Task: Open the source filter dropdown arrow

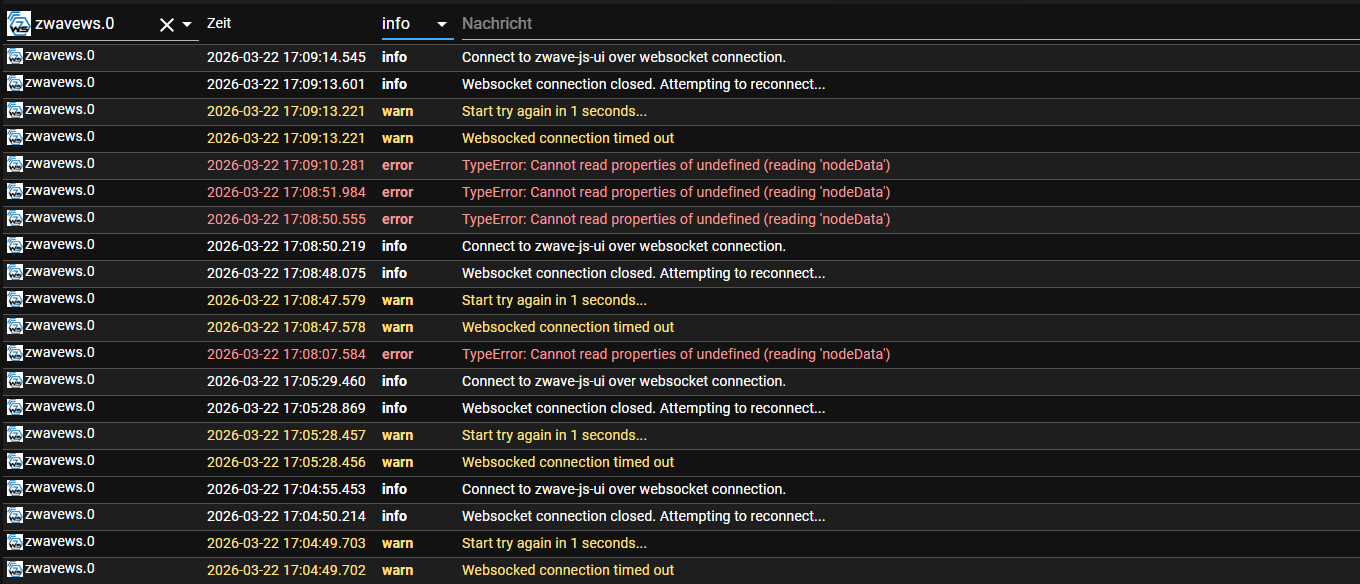Action: coord(187,25)
